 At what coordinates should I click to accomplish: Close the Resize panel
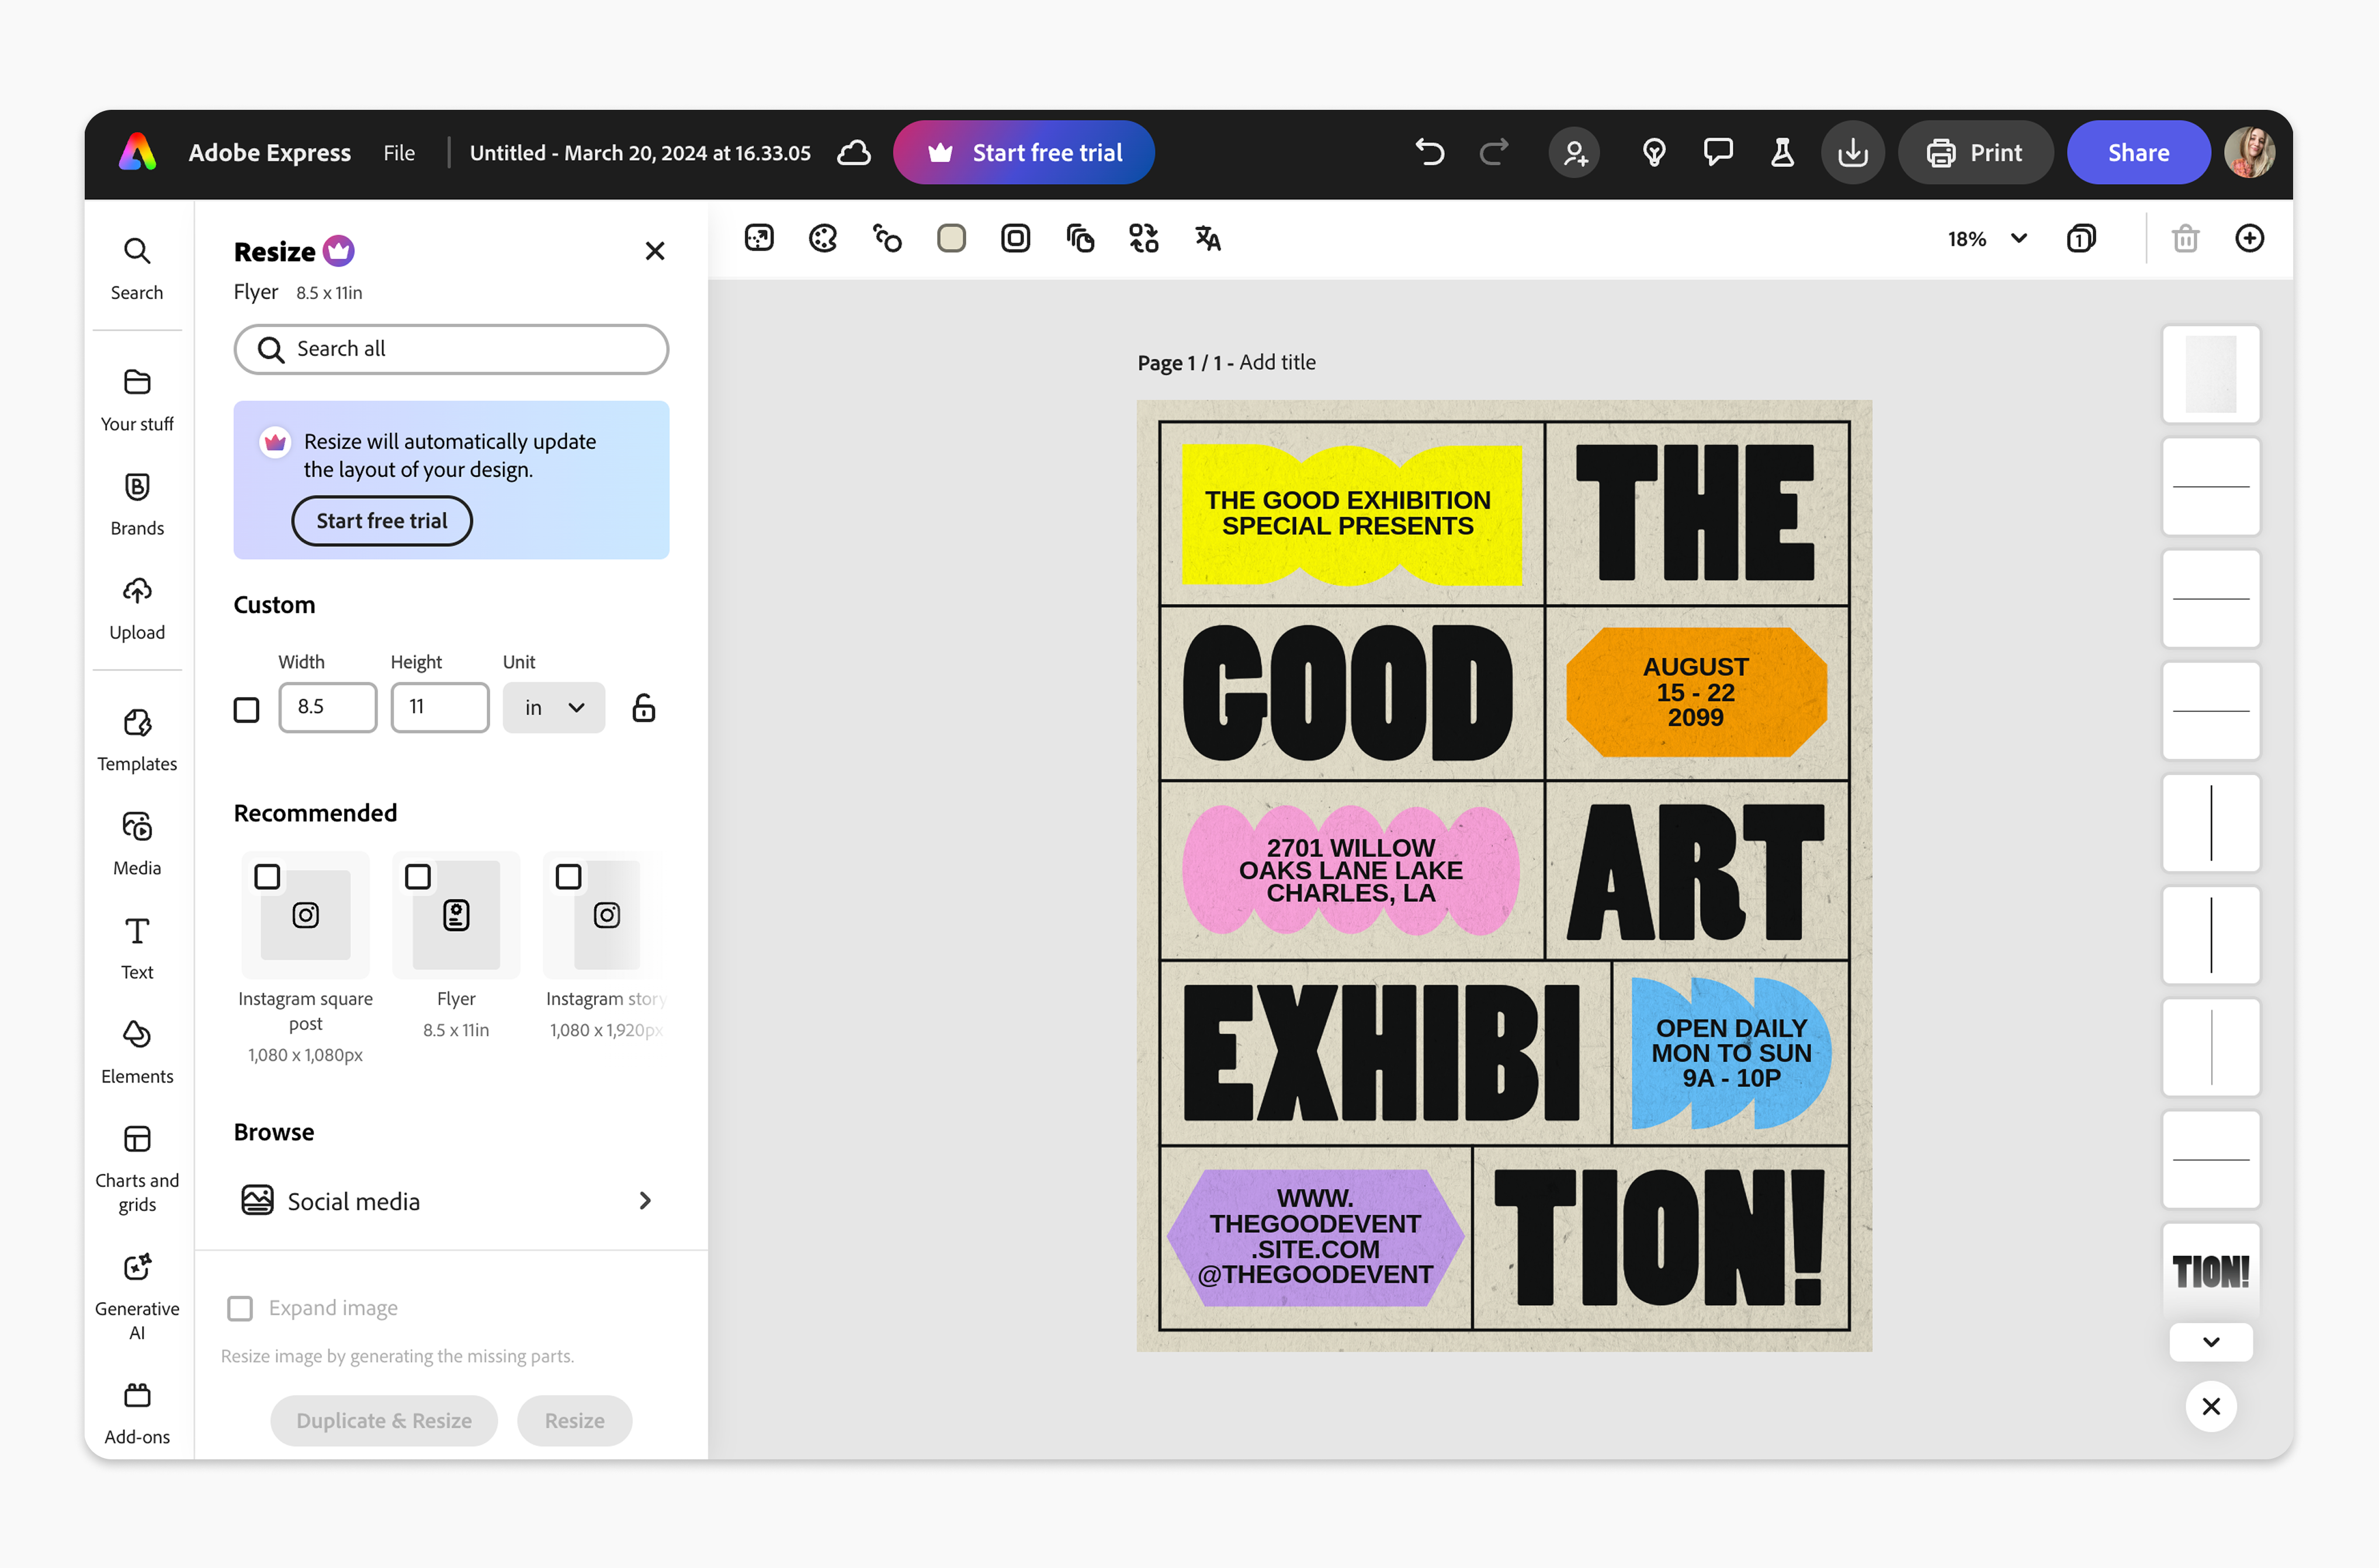click(655, 251)
